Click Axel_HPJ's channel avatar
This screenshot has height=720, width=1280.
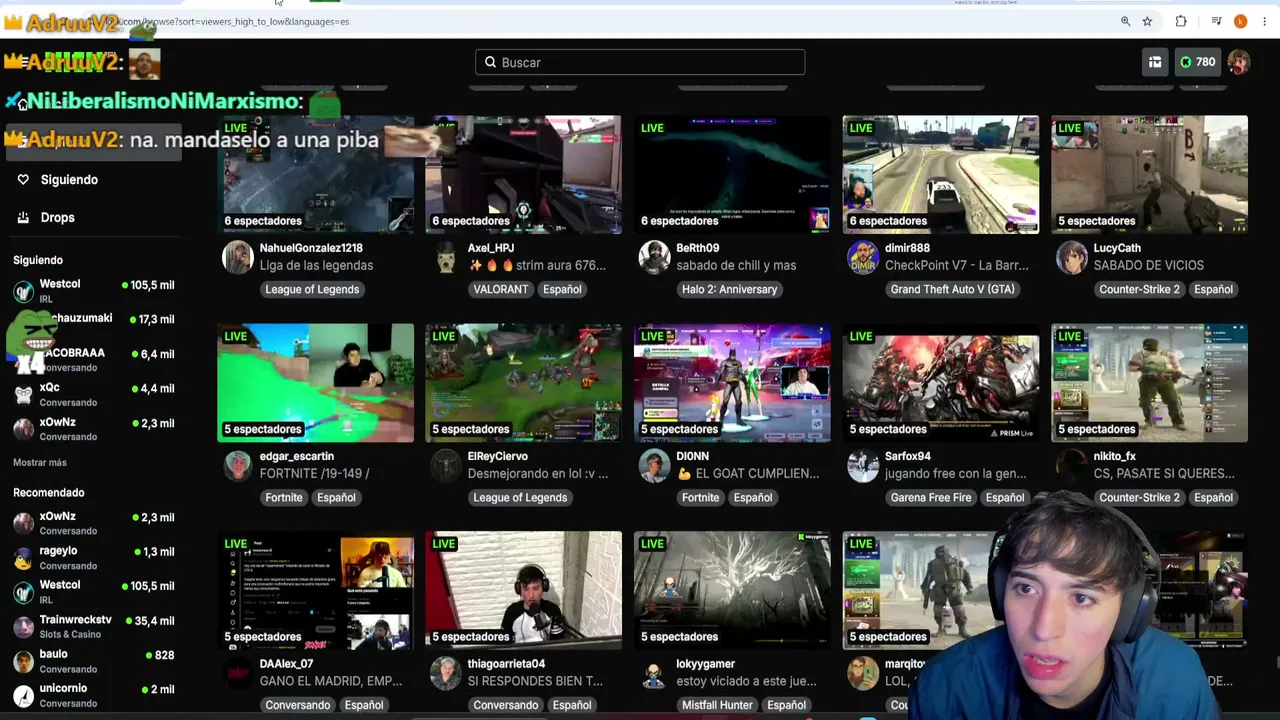point(446,257)
